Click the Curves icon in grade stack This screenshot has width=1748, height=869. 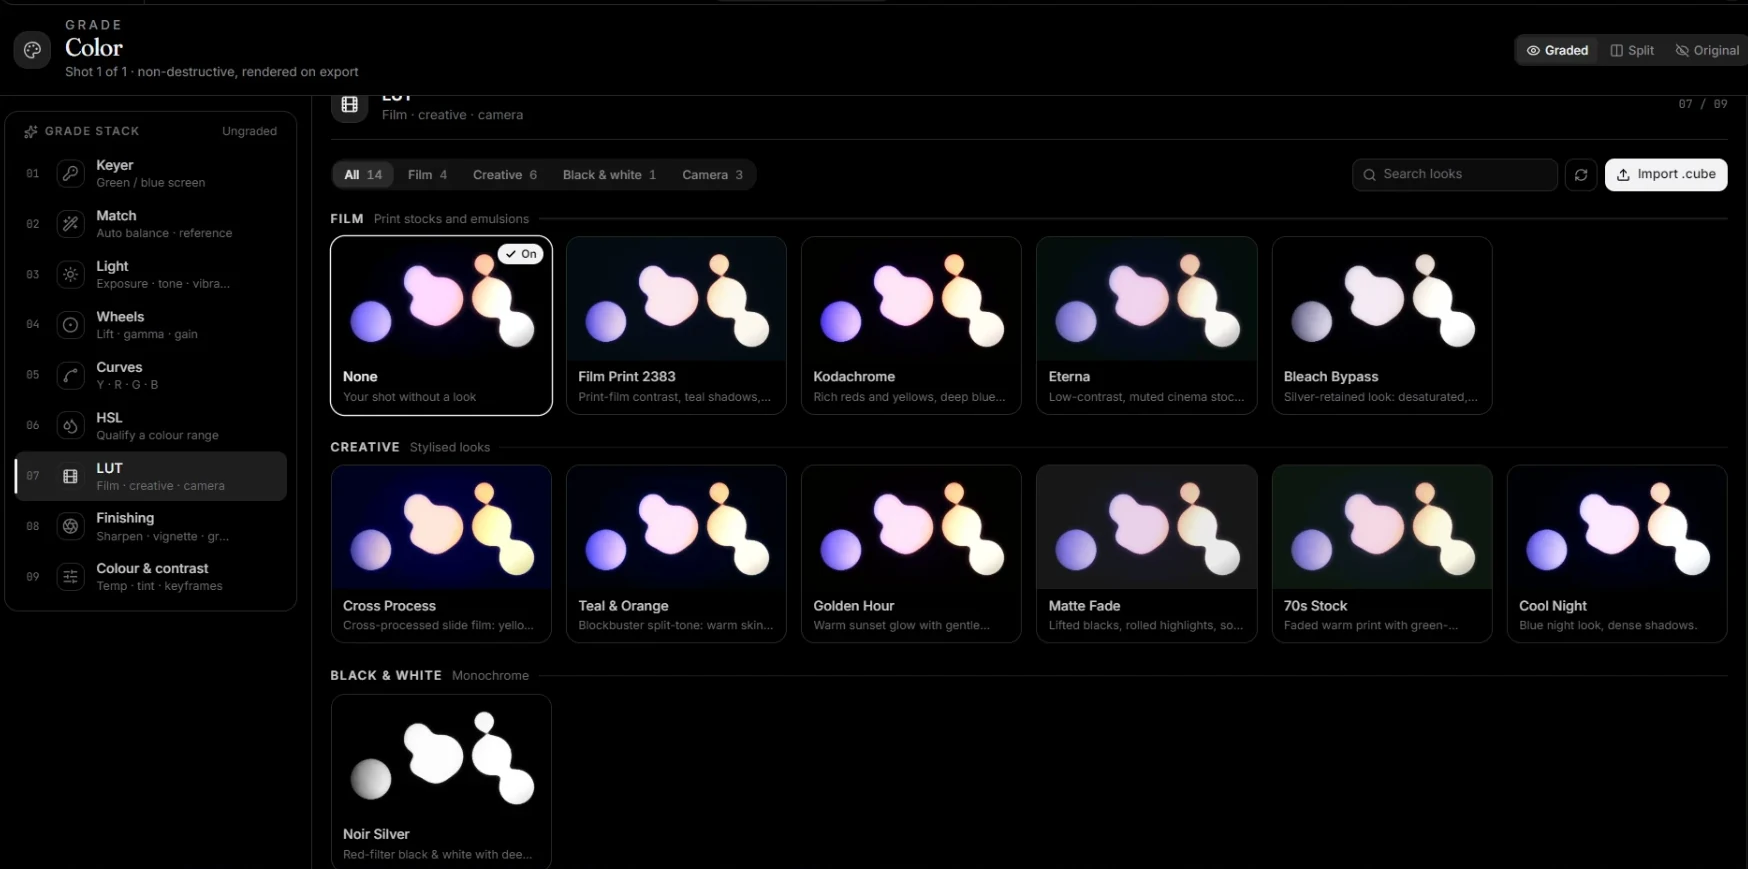pos(70,375)
